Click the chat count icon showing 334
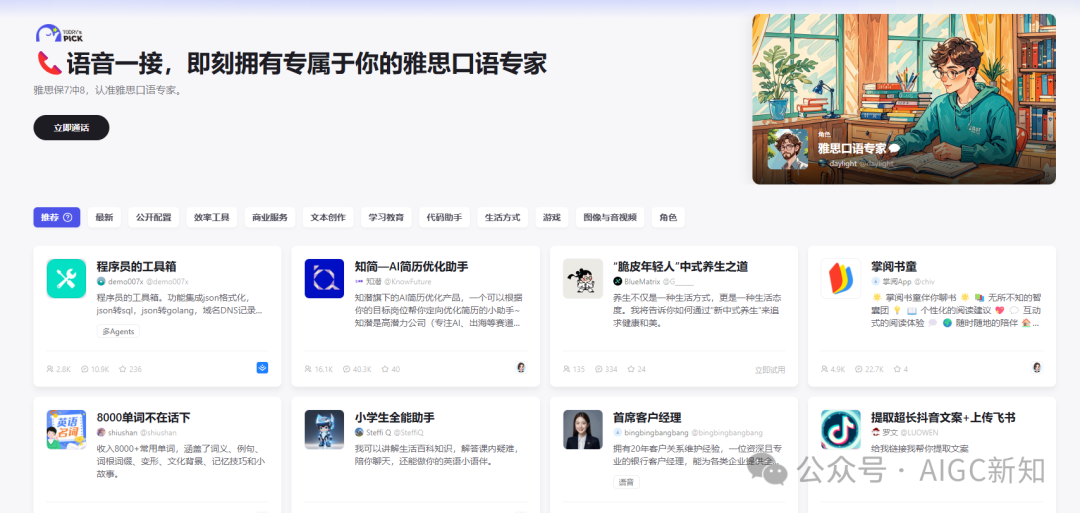 tap(599, 369)
